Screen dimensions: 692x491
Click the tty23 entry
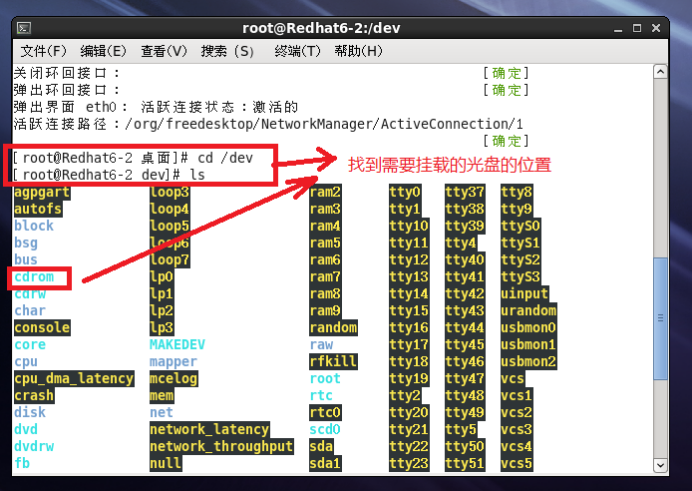[x=409, y=463]
